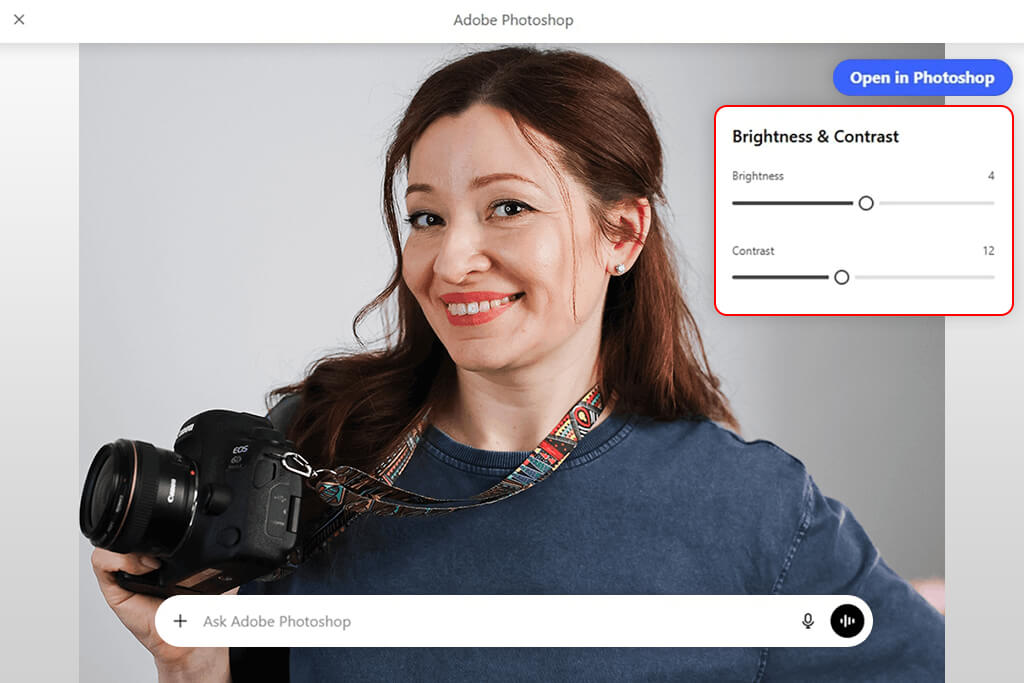Click the Contrast slider handle
Viewport: 1024px width, 683px height.
(x=842, y=278)
